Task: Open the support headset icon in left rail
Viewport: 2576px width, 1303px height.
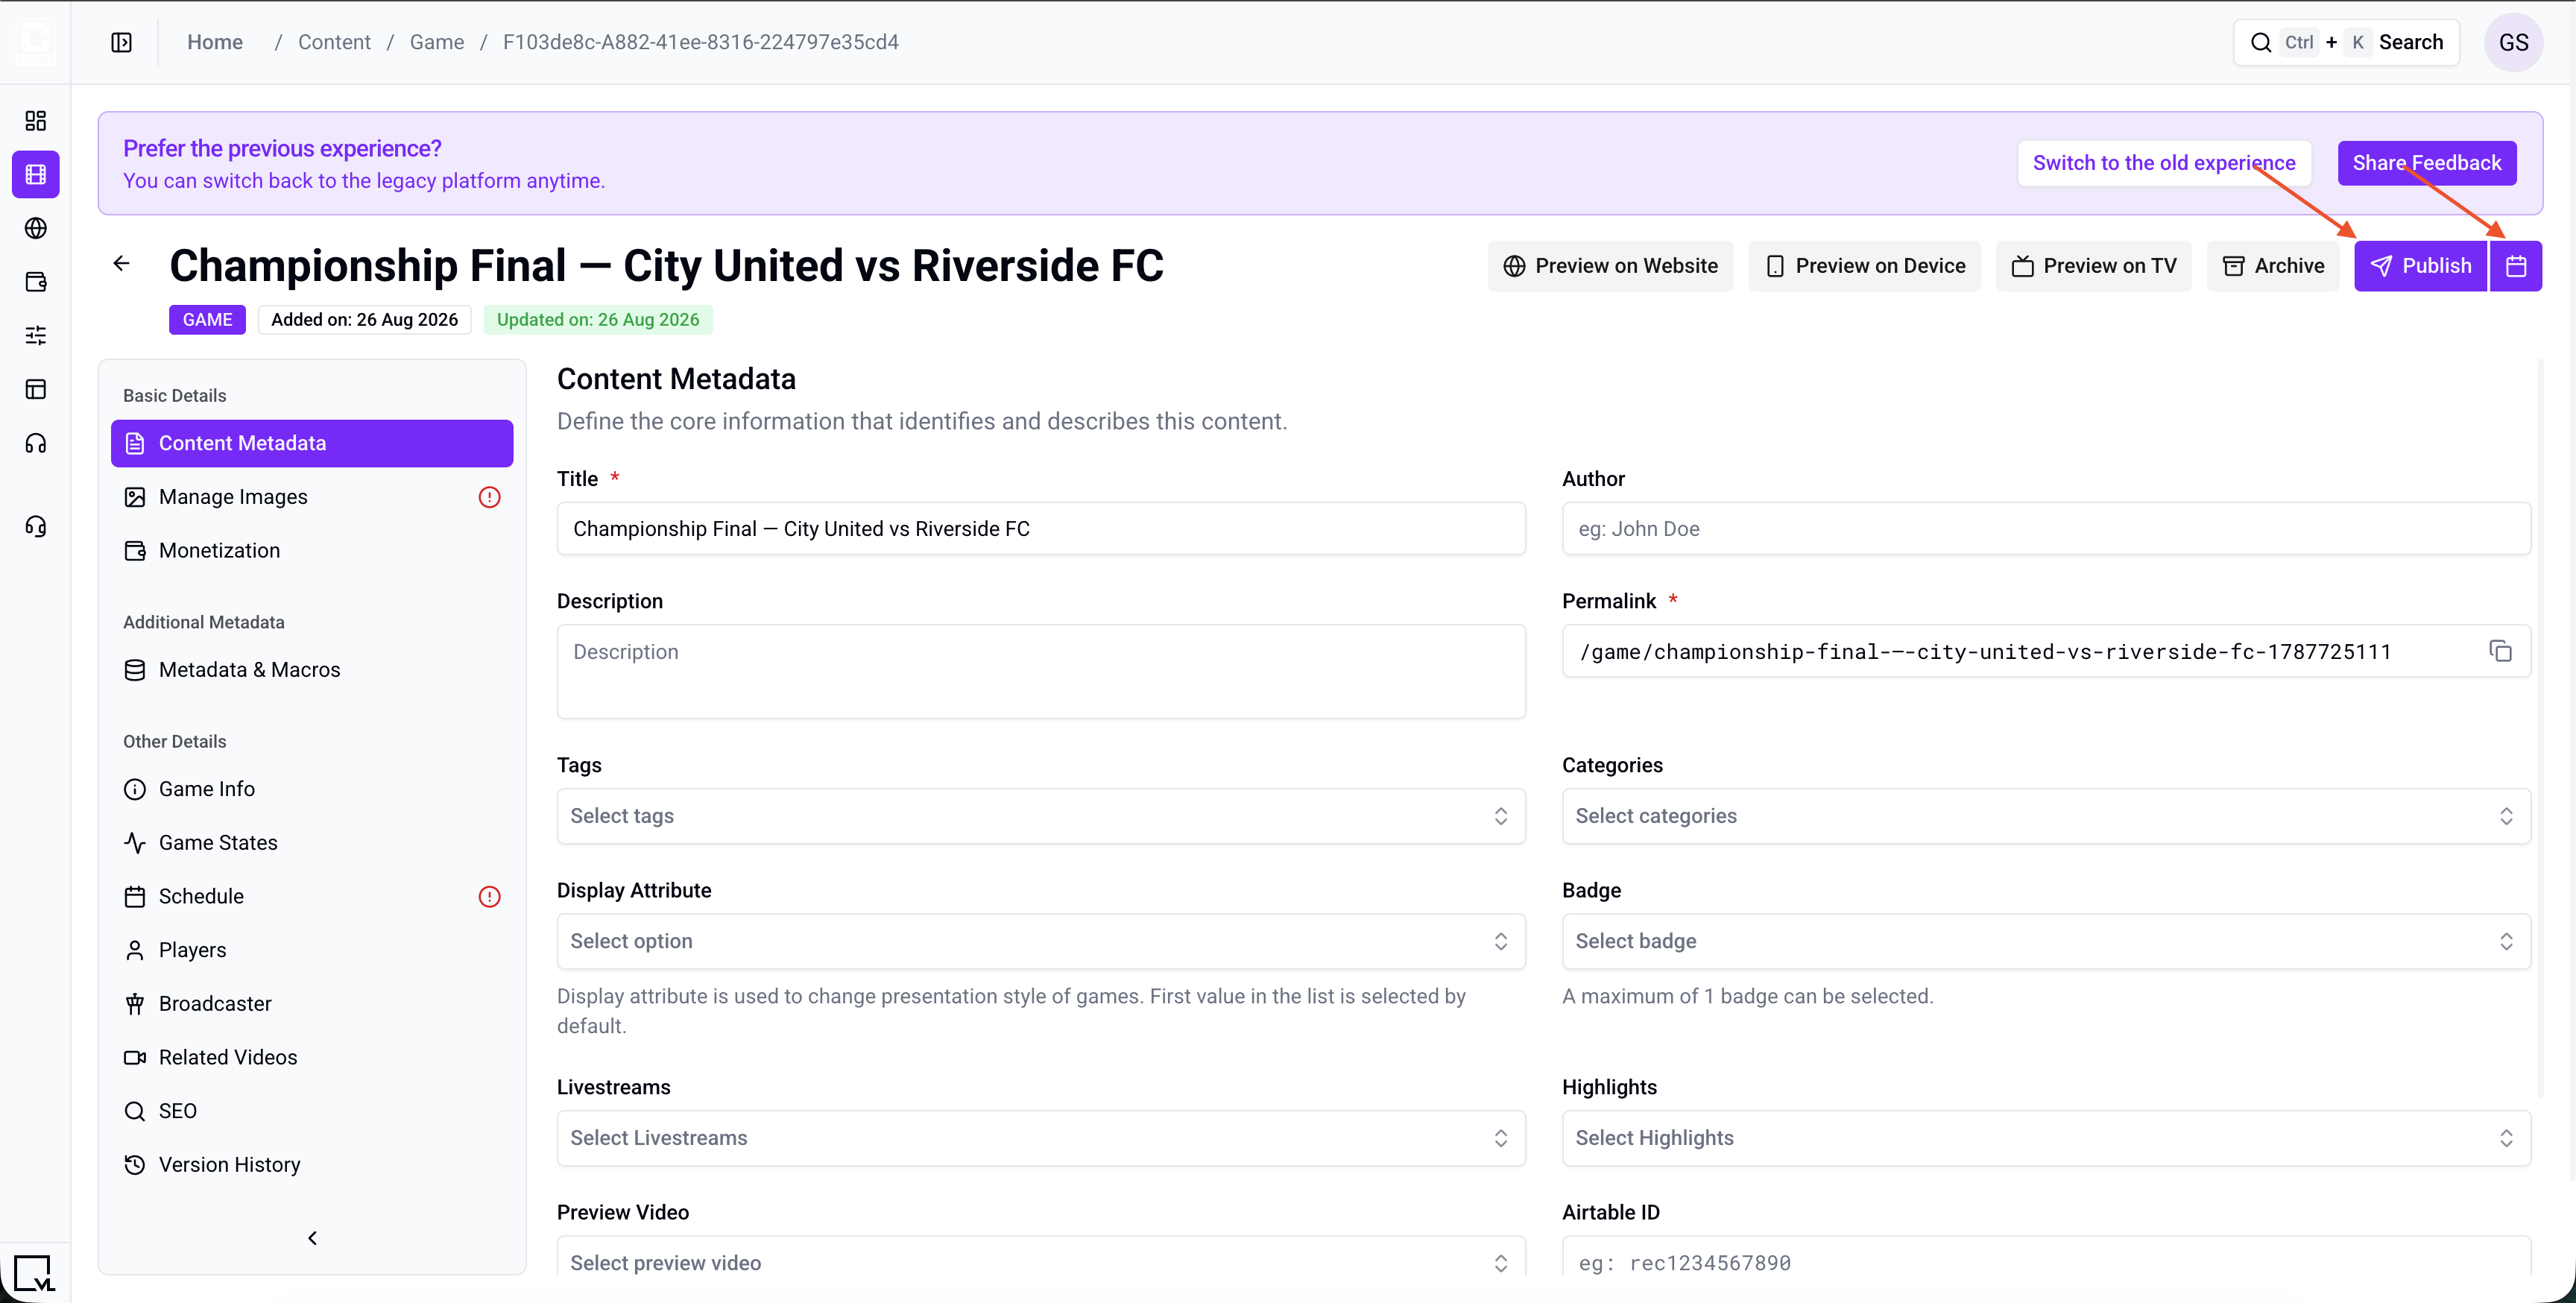Action: pos(36,526)
